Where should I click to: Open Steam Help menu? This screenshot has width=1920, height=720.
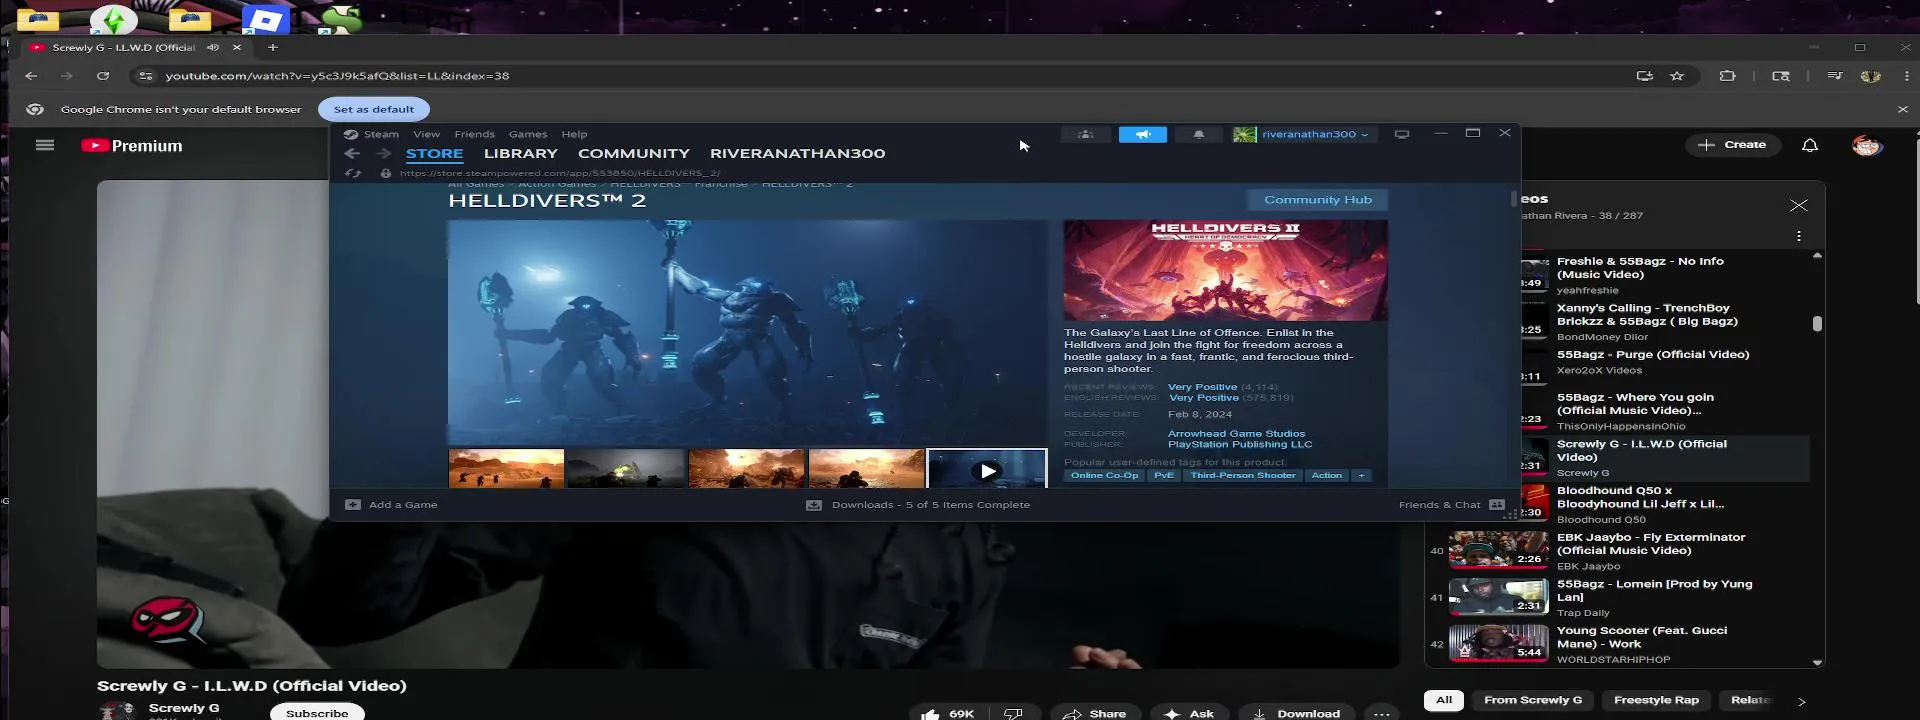[574, 134]
